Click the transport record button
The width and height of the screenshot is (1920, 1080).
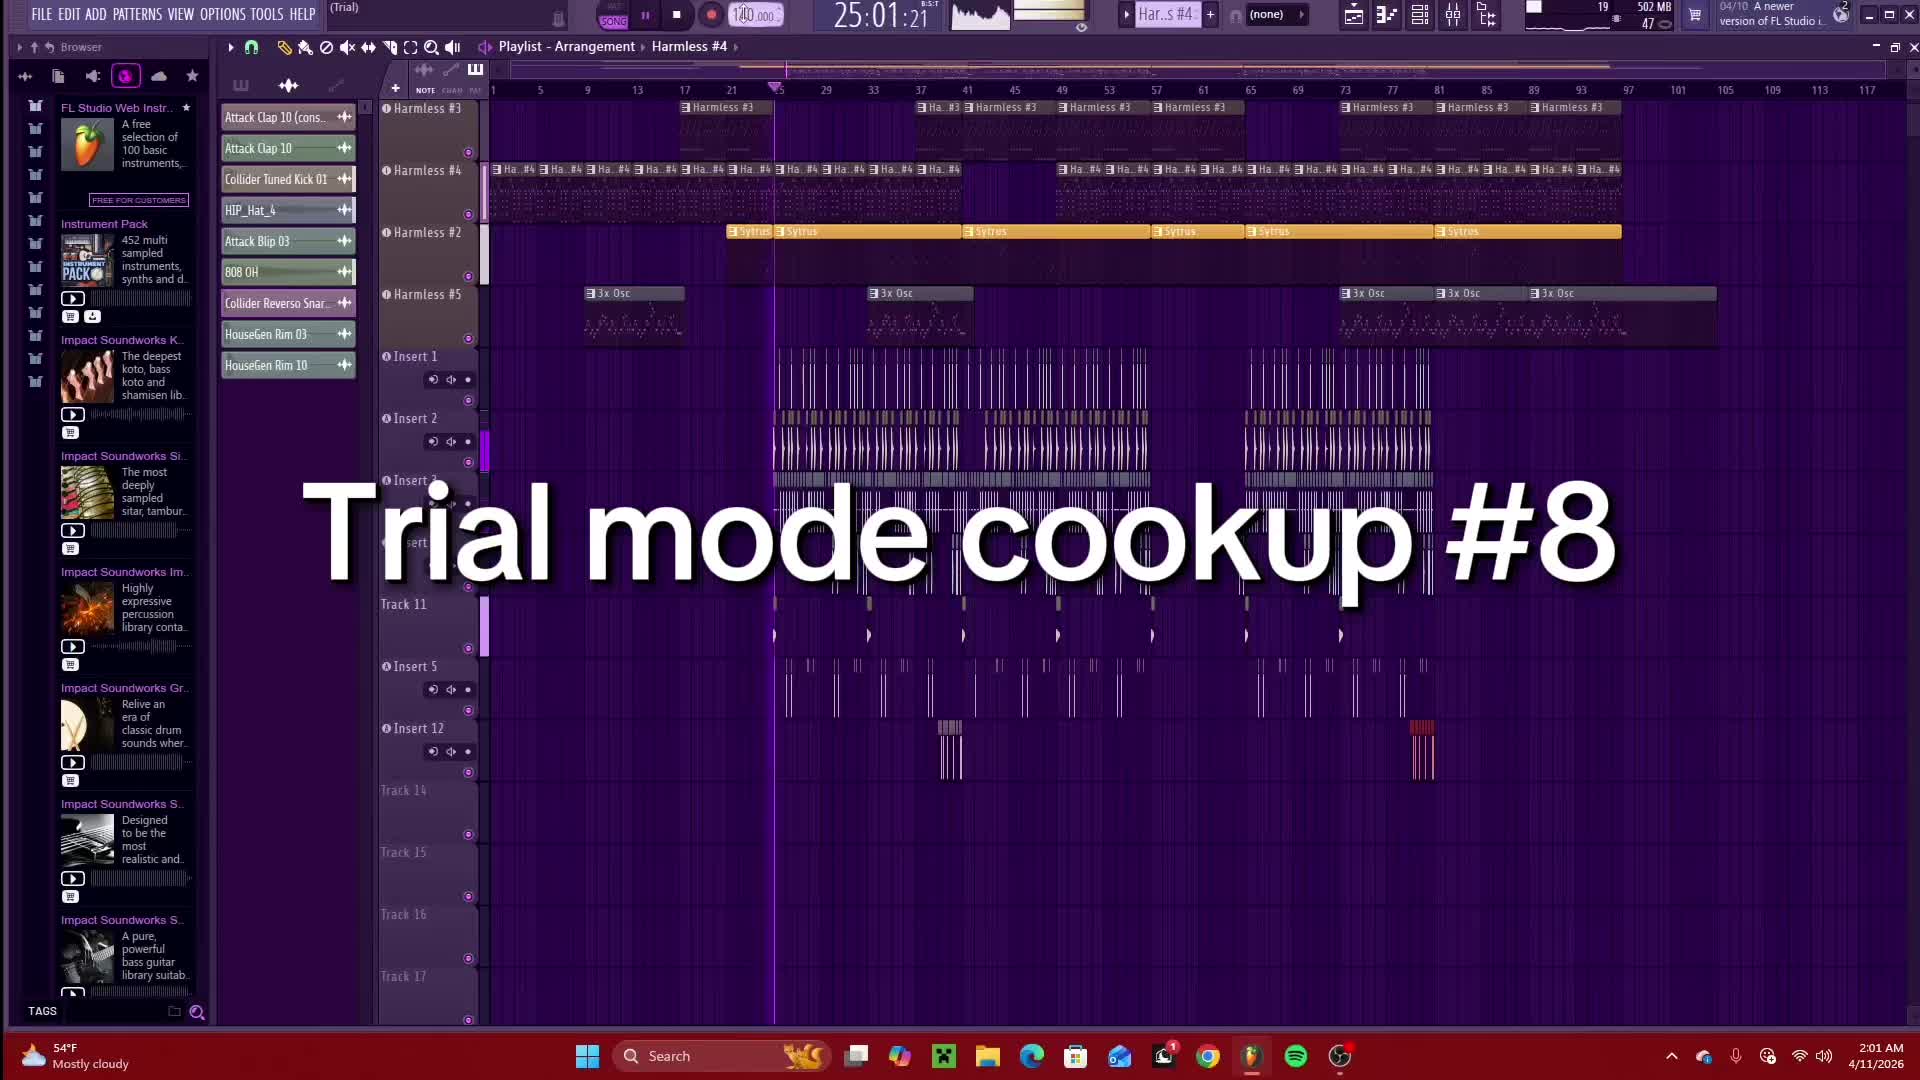pos(711,15)
